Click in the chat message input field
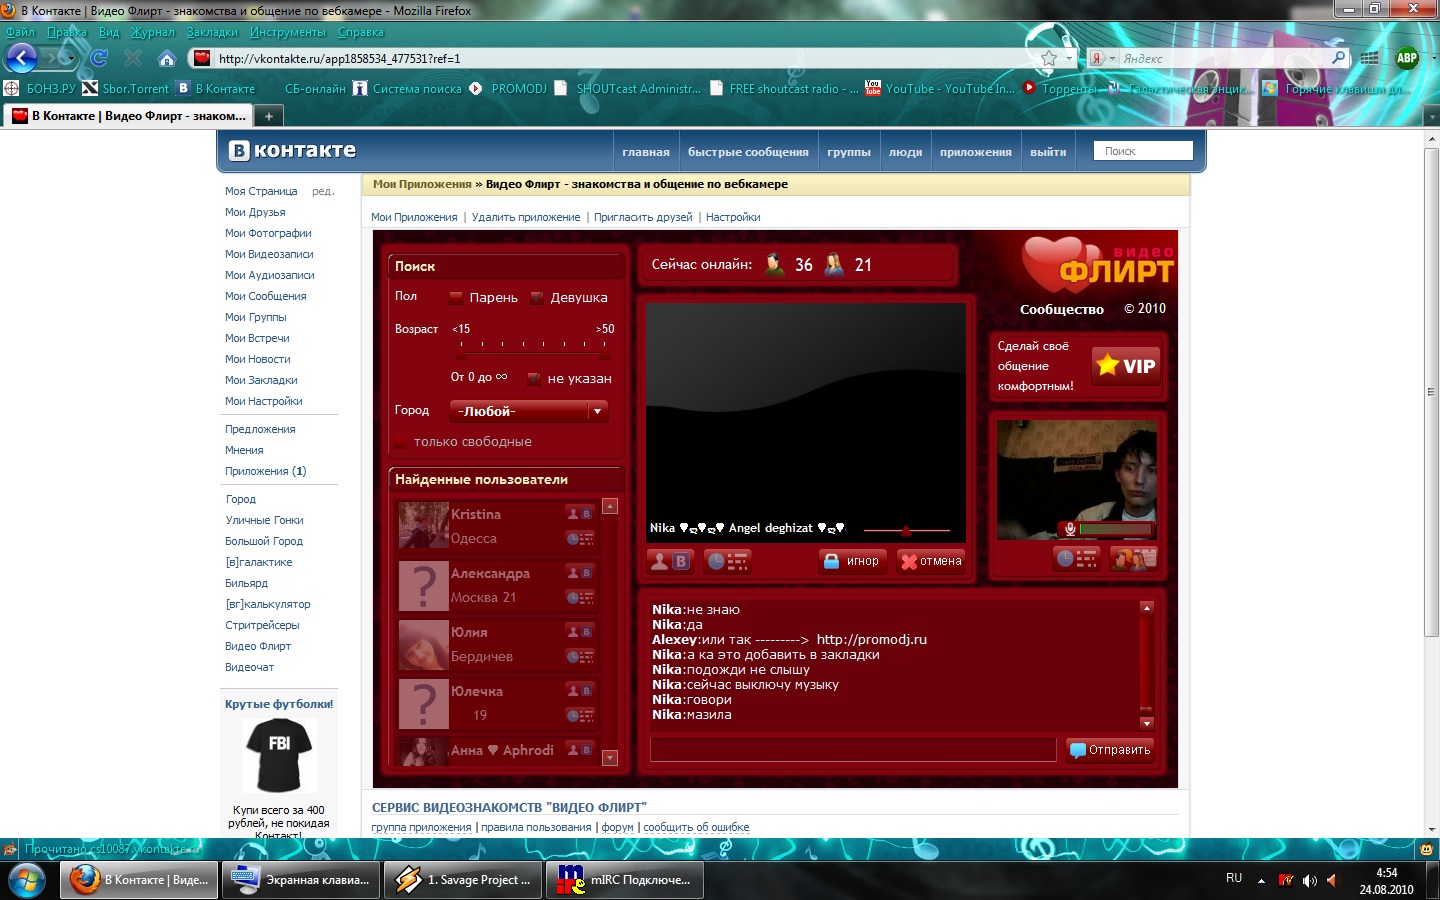1440x900 pixels. click(853, 750)
